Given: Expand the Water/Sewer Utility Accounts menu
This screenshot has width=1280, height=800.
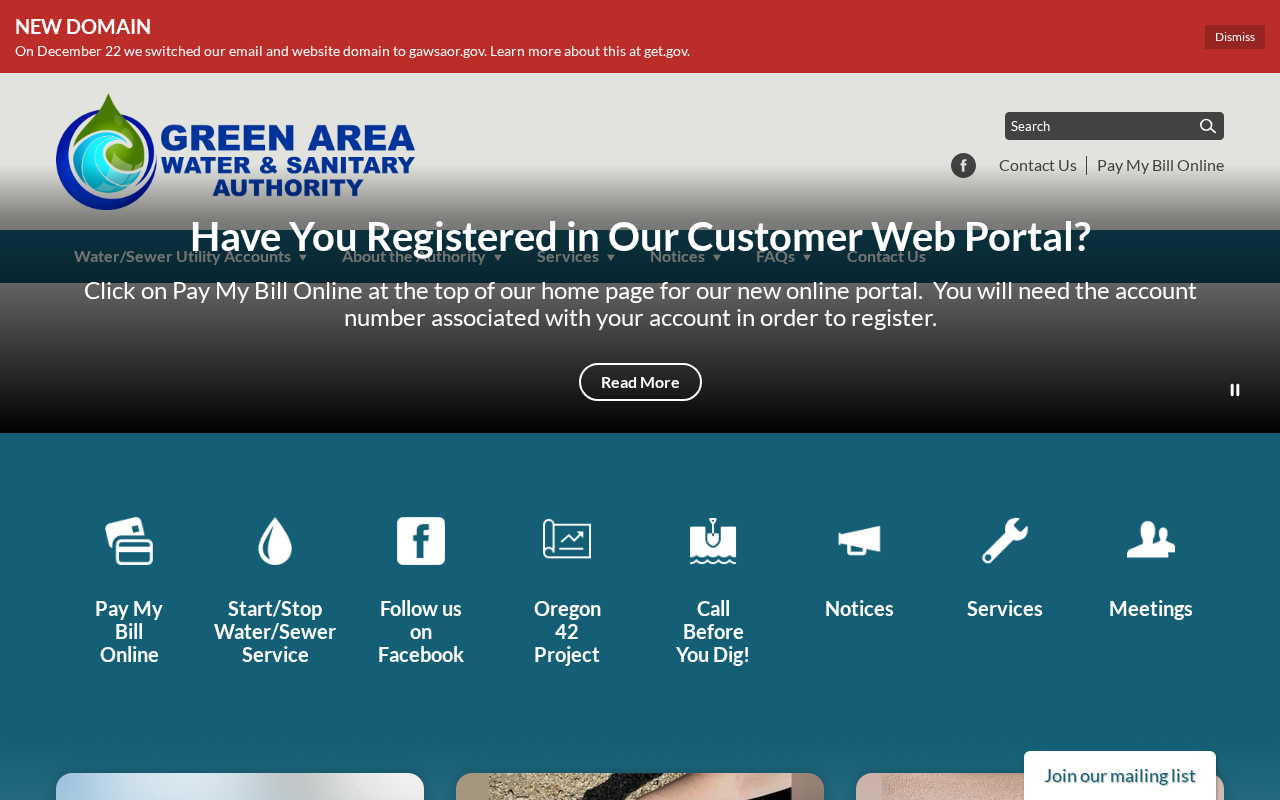Looking at the screenshot, I should click(191, 256).
